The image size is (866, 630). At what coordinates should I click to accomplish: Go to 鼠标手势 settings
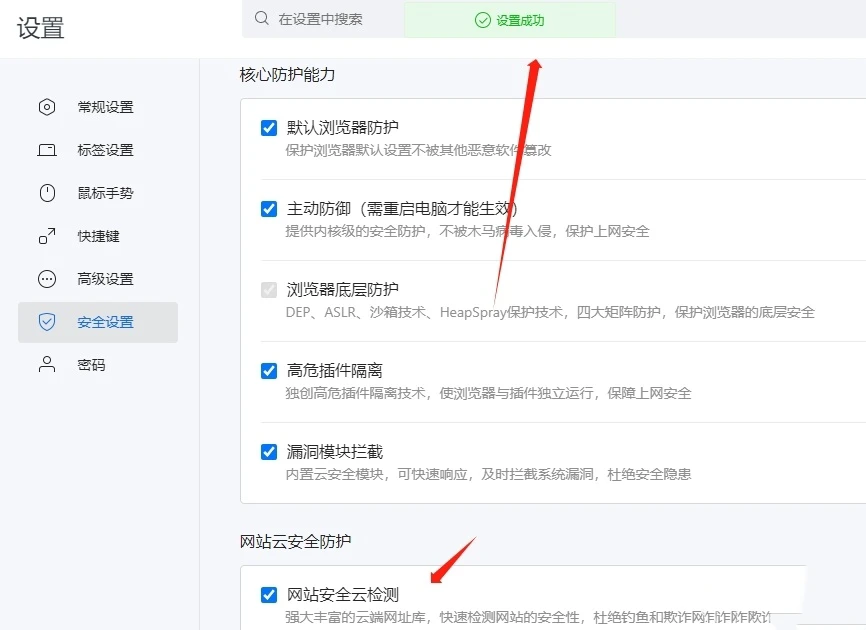(x=98, y=193)
